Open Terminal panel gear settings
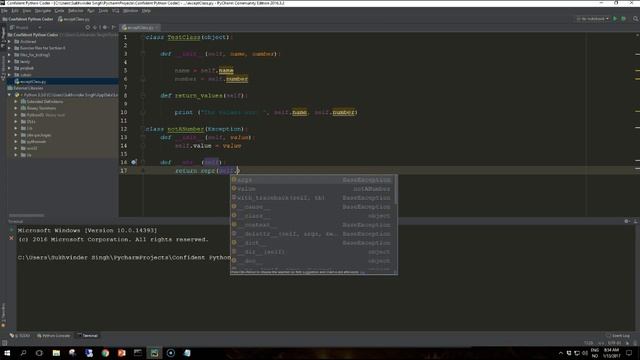 click(x=627, y=221)
